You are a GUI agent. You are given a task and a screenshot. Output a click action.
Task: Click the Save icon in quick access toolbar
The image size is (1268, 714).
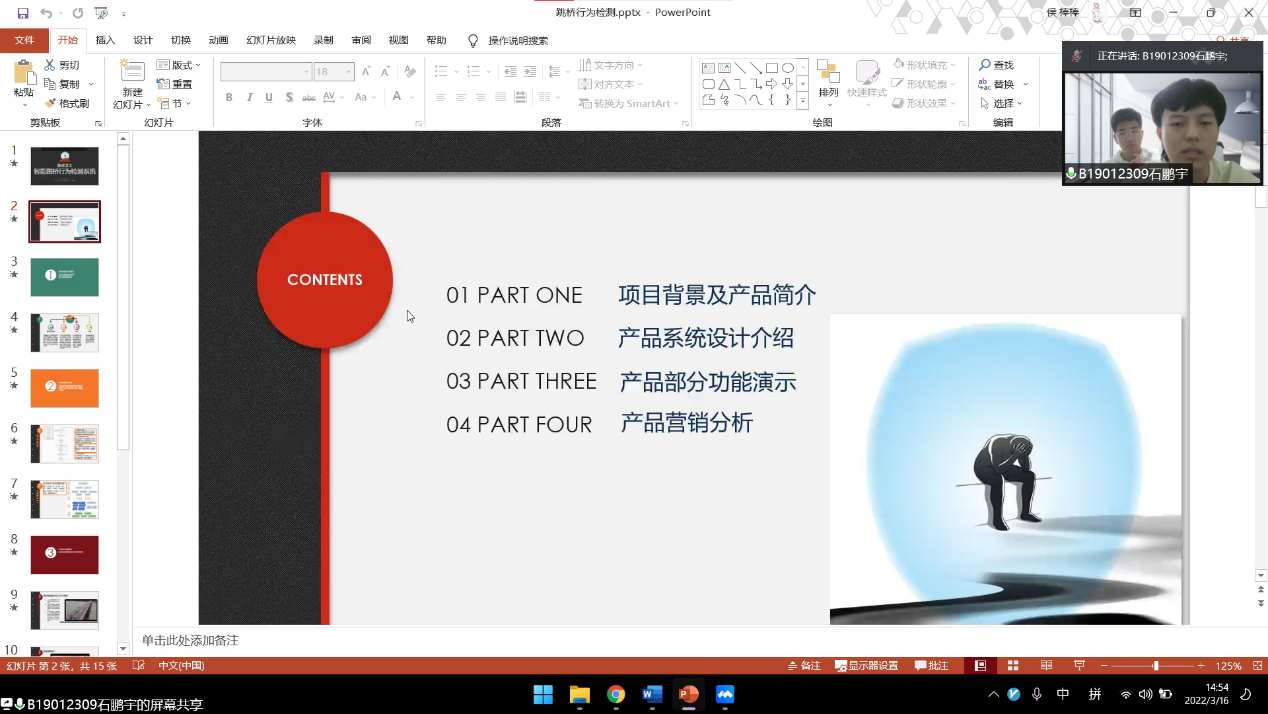[23, 13]
